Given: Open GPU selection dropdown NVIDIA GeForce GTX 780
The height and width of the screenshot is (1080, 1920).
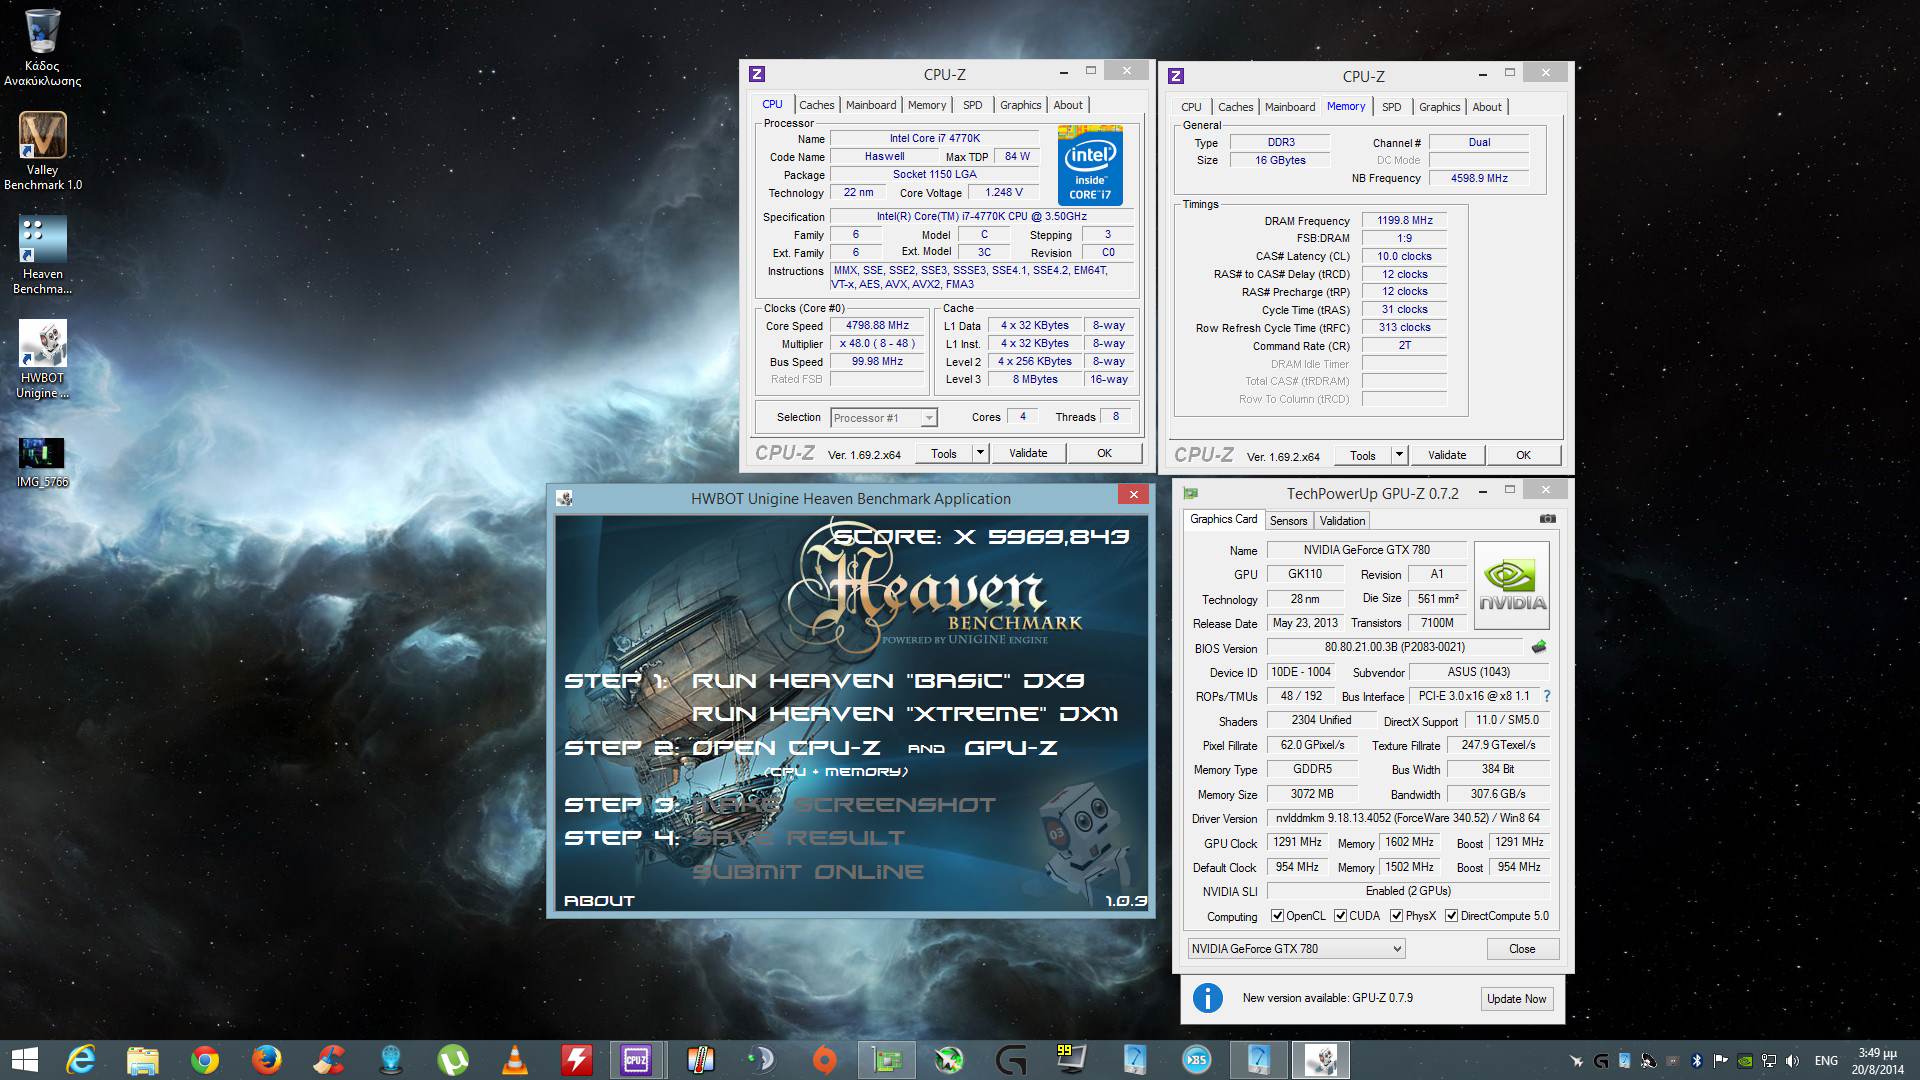Looking at the screenshot, I should coord(1296,948).
